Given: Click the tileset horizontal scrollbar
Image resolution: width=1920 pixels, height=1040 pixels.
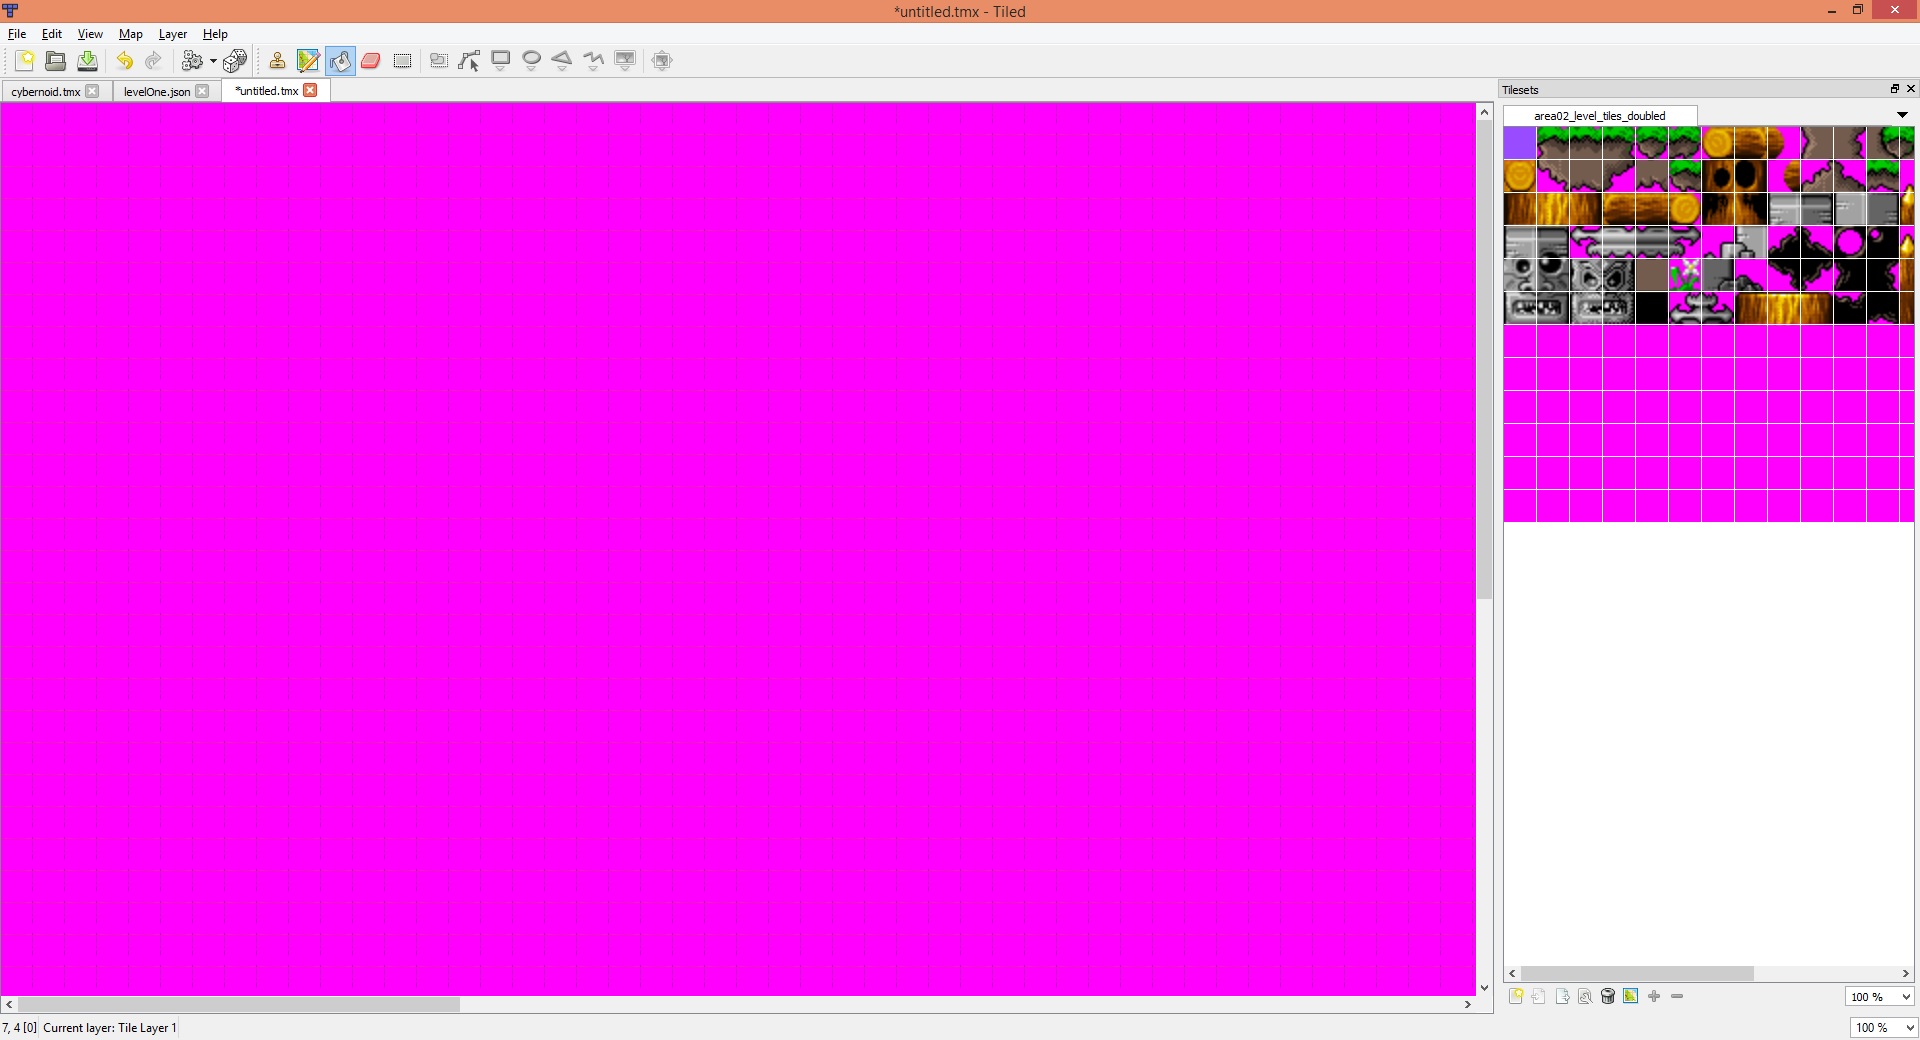Looking at the screenshot, I should (1637, 974).
